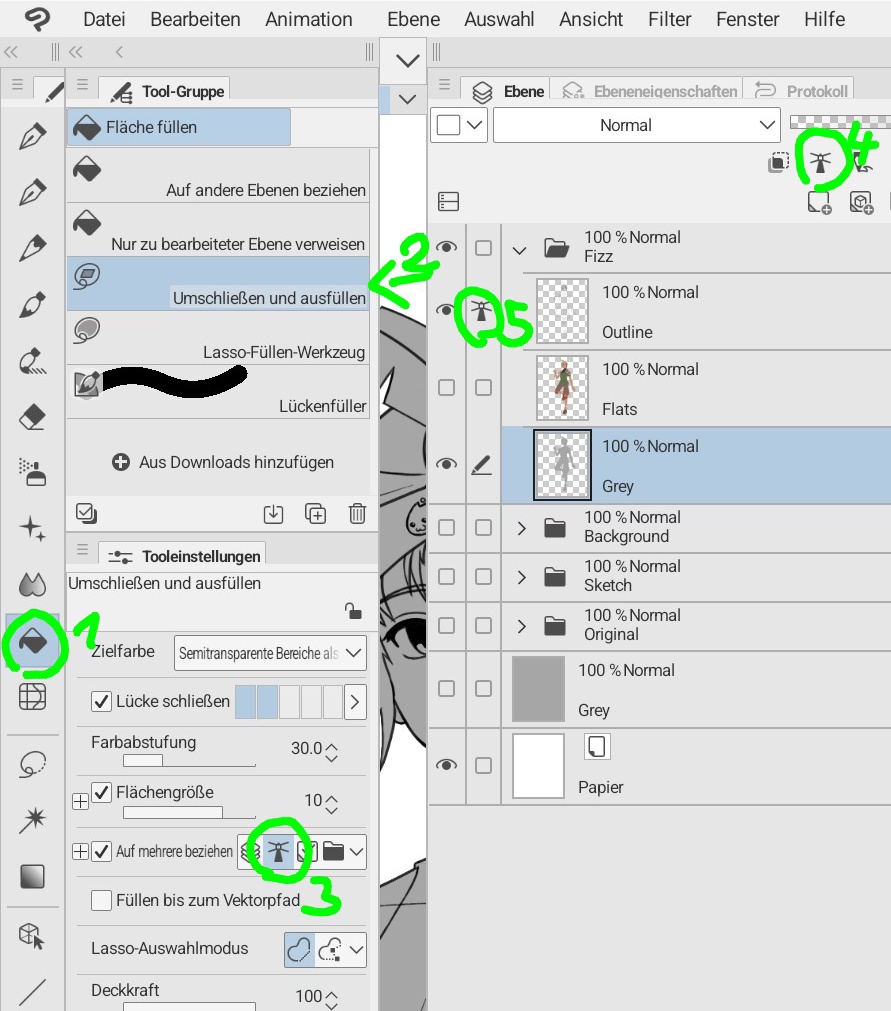891x1011 pixels.
Task: Open the Filter menu
Action: 670,19
